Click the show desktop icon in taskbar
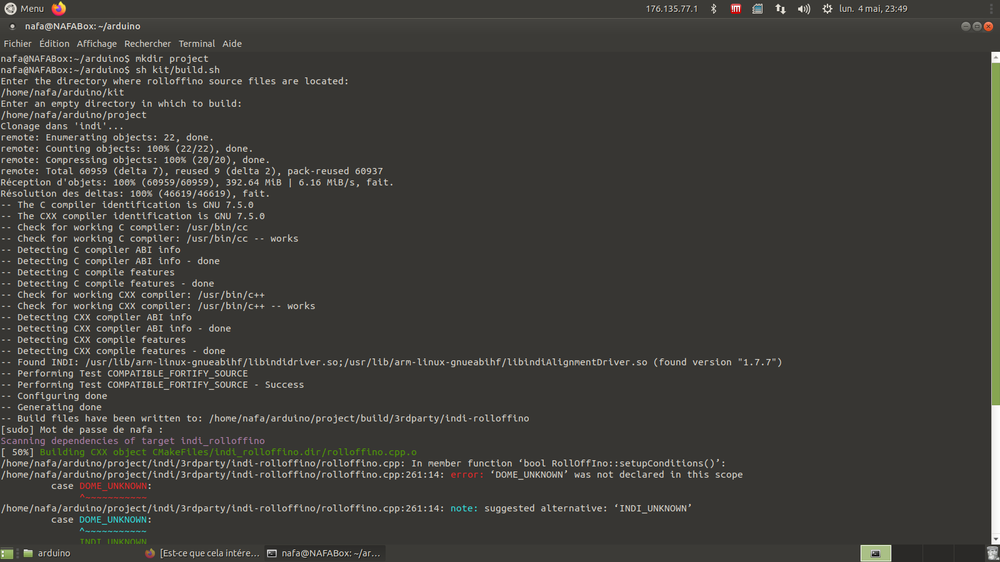Image resolution: width=1000 pixels, height=562 pixels. pos(7,553)
